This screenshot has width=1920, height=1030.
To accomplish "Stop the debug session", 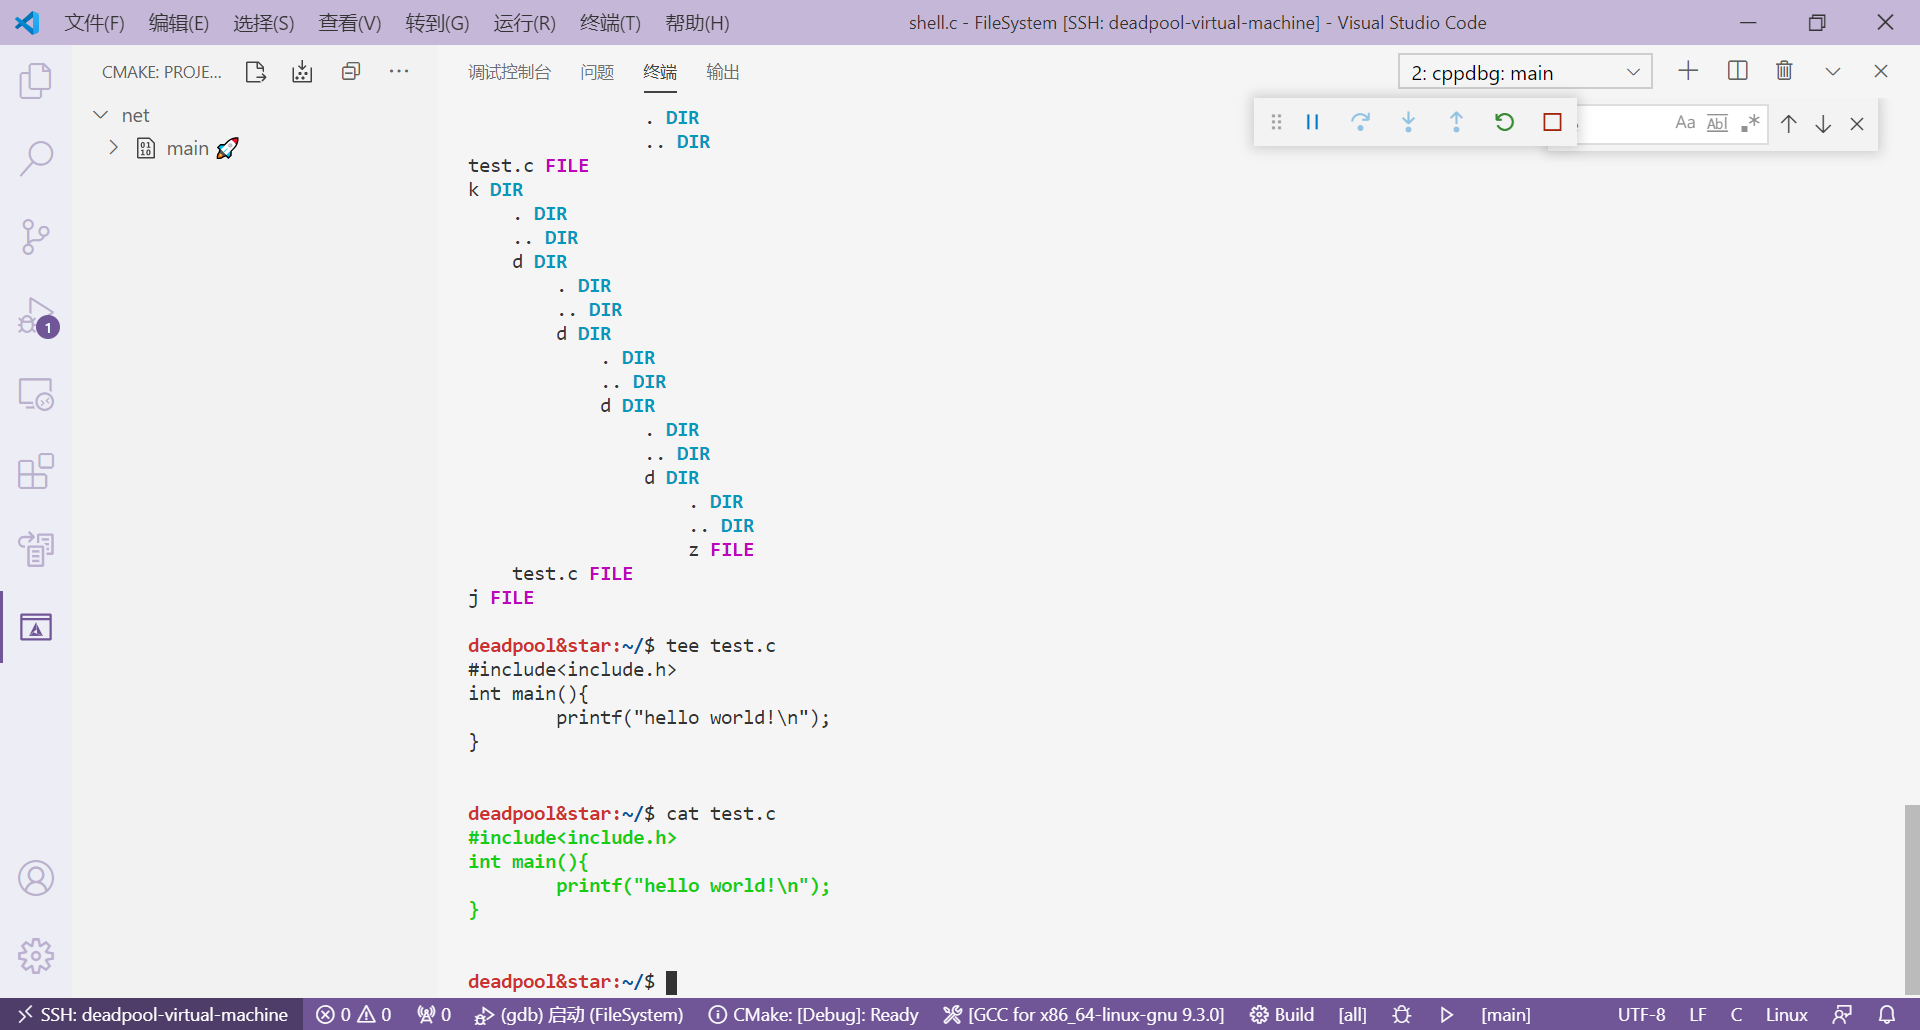I will tap(1552, 122).
